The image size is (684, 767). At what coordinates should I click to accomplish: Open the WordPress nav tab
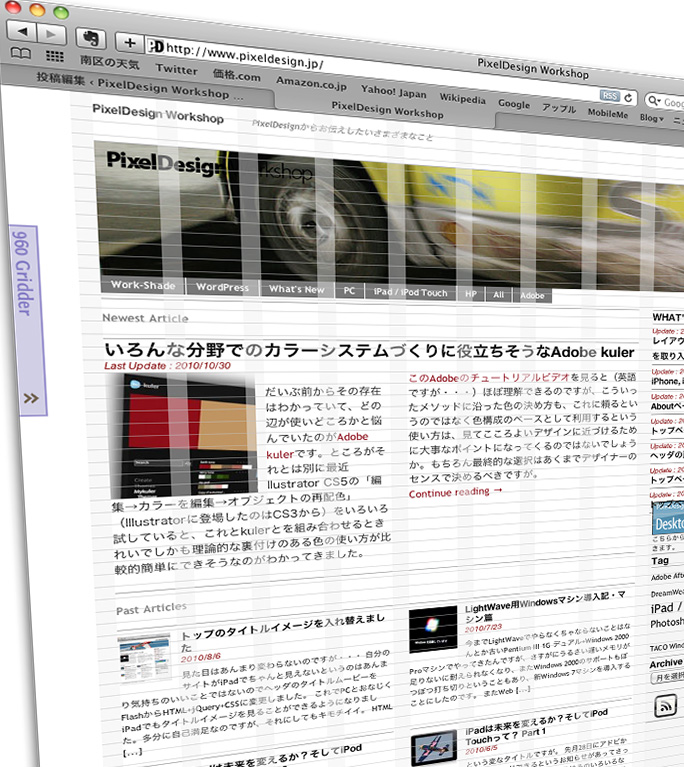[x=223, y=287]
